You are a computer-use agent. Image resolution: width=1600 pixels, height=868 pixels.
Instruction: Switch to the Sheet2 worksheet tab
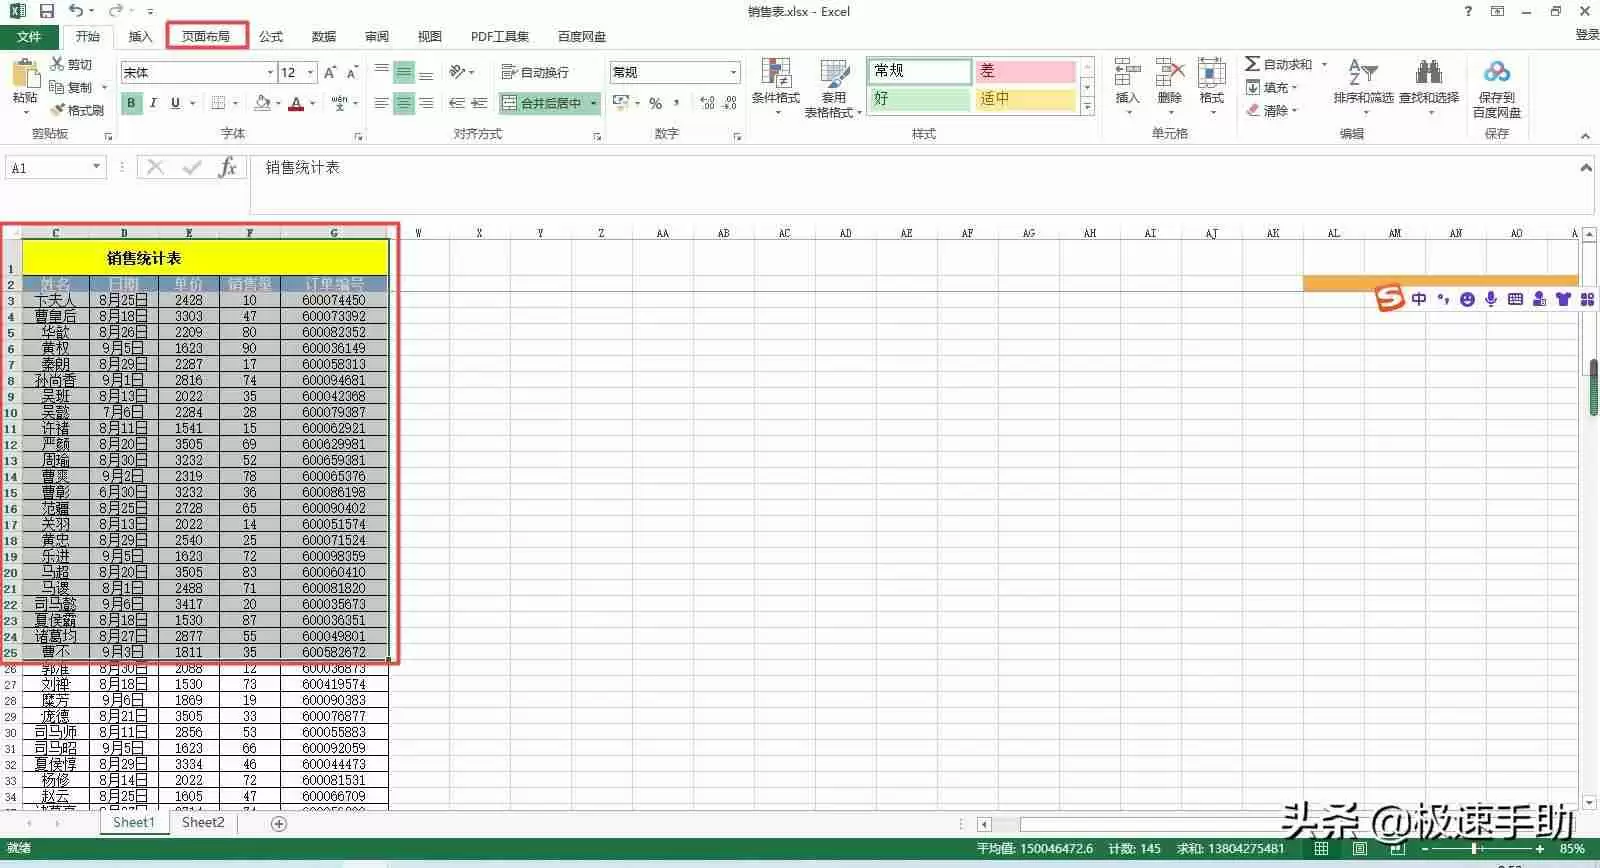click(x=203, y=822)
